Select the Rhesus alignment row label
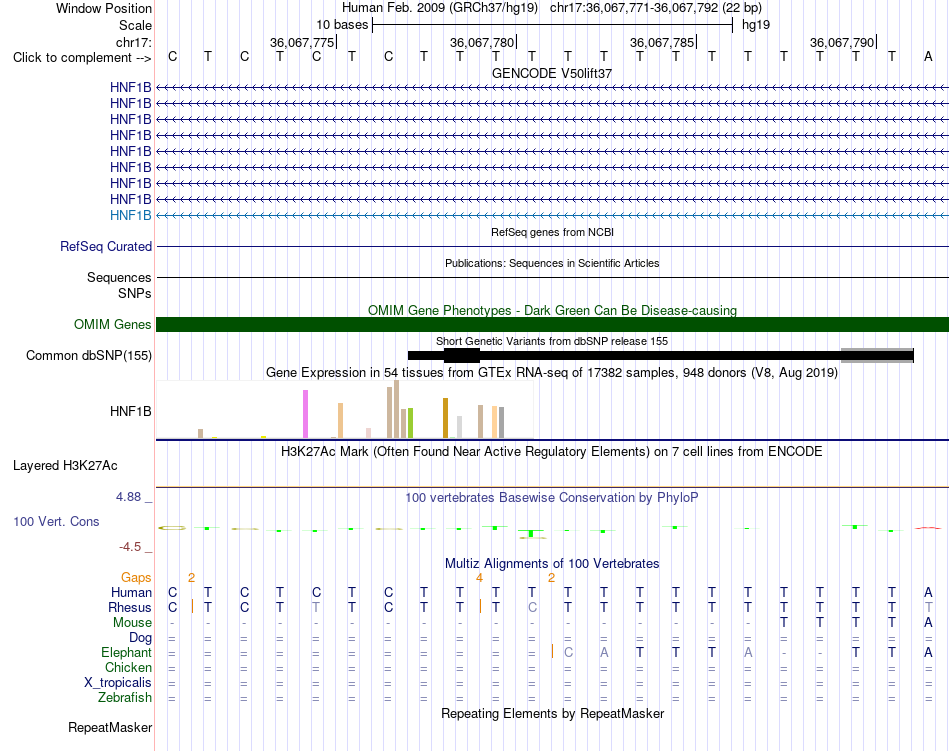The height and width of the screenshot is (751, 950). [x=130, y=607]
